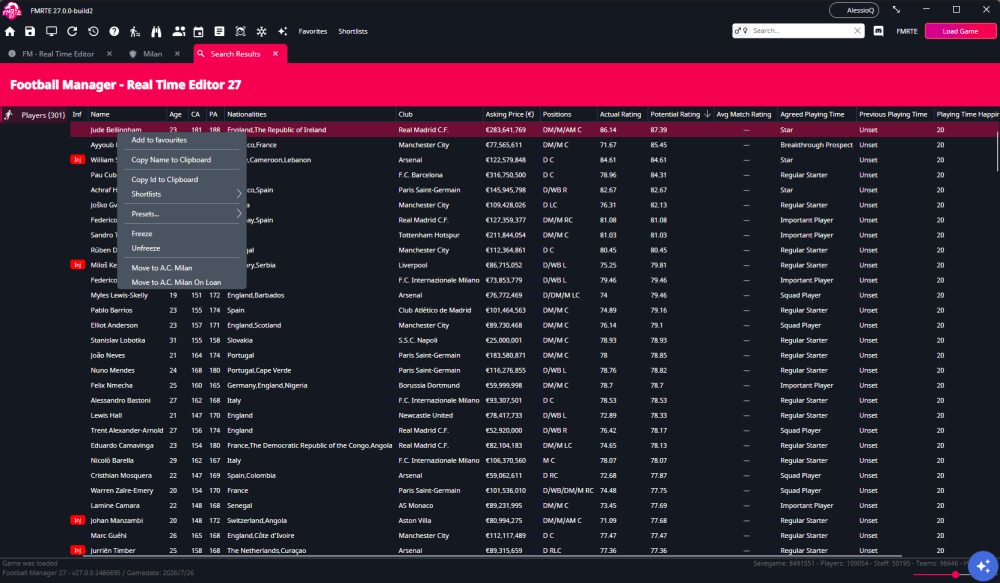Toggle the gender filter in search box
The image size is (1000, 583).
(741, 31)
